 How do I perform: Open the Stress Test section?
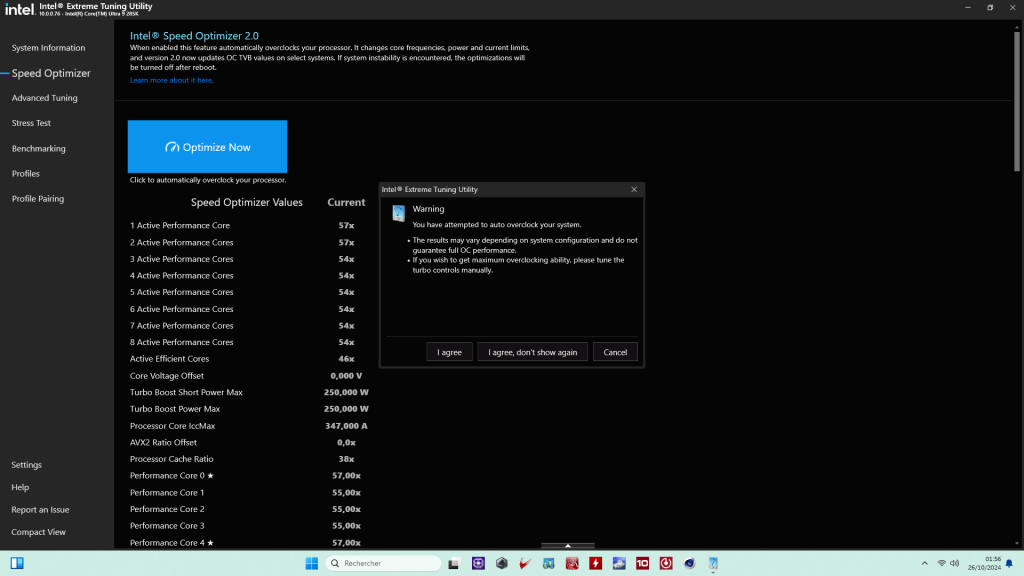pos(31,123)
